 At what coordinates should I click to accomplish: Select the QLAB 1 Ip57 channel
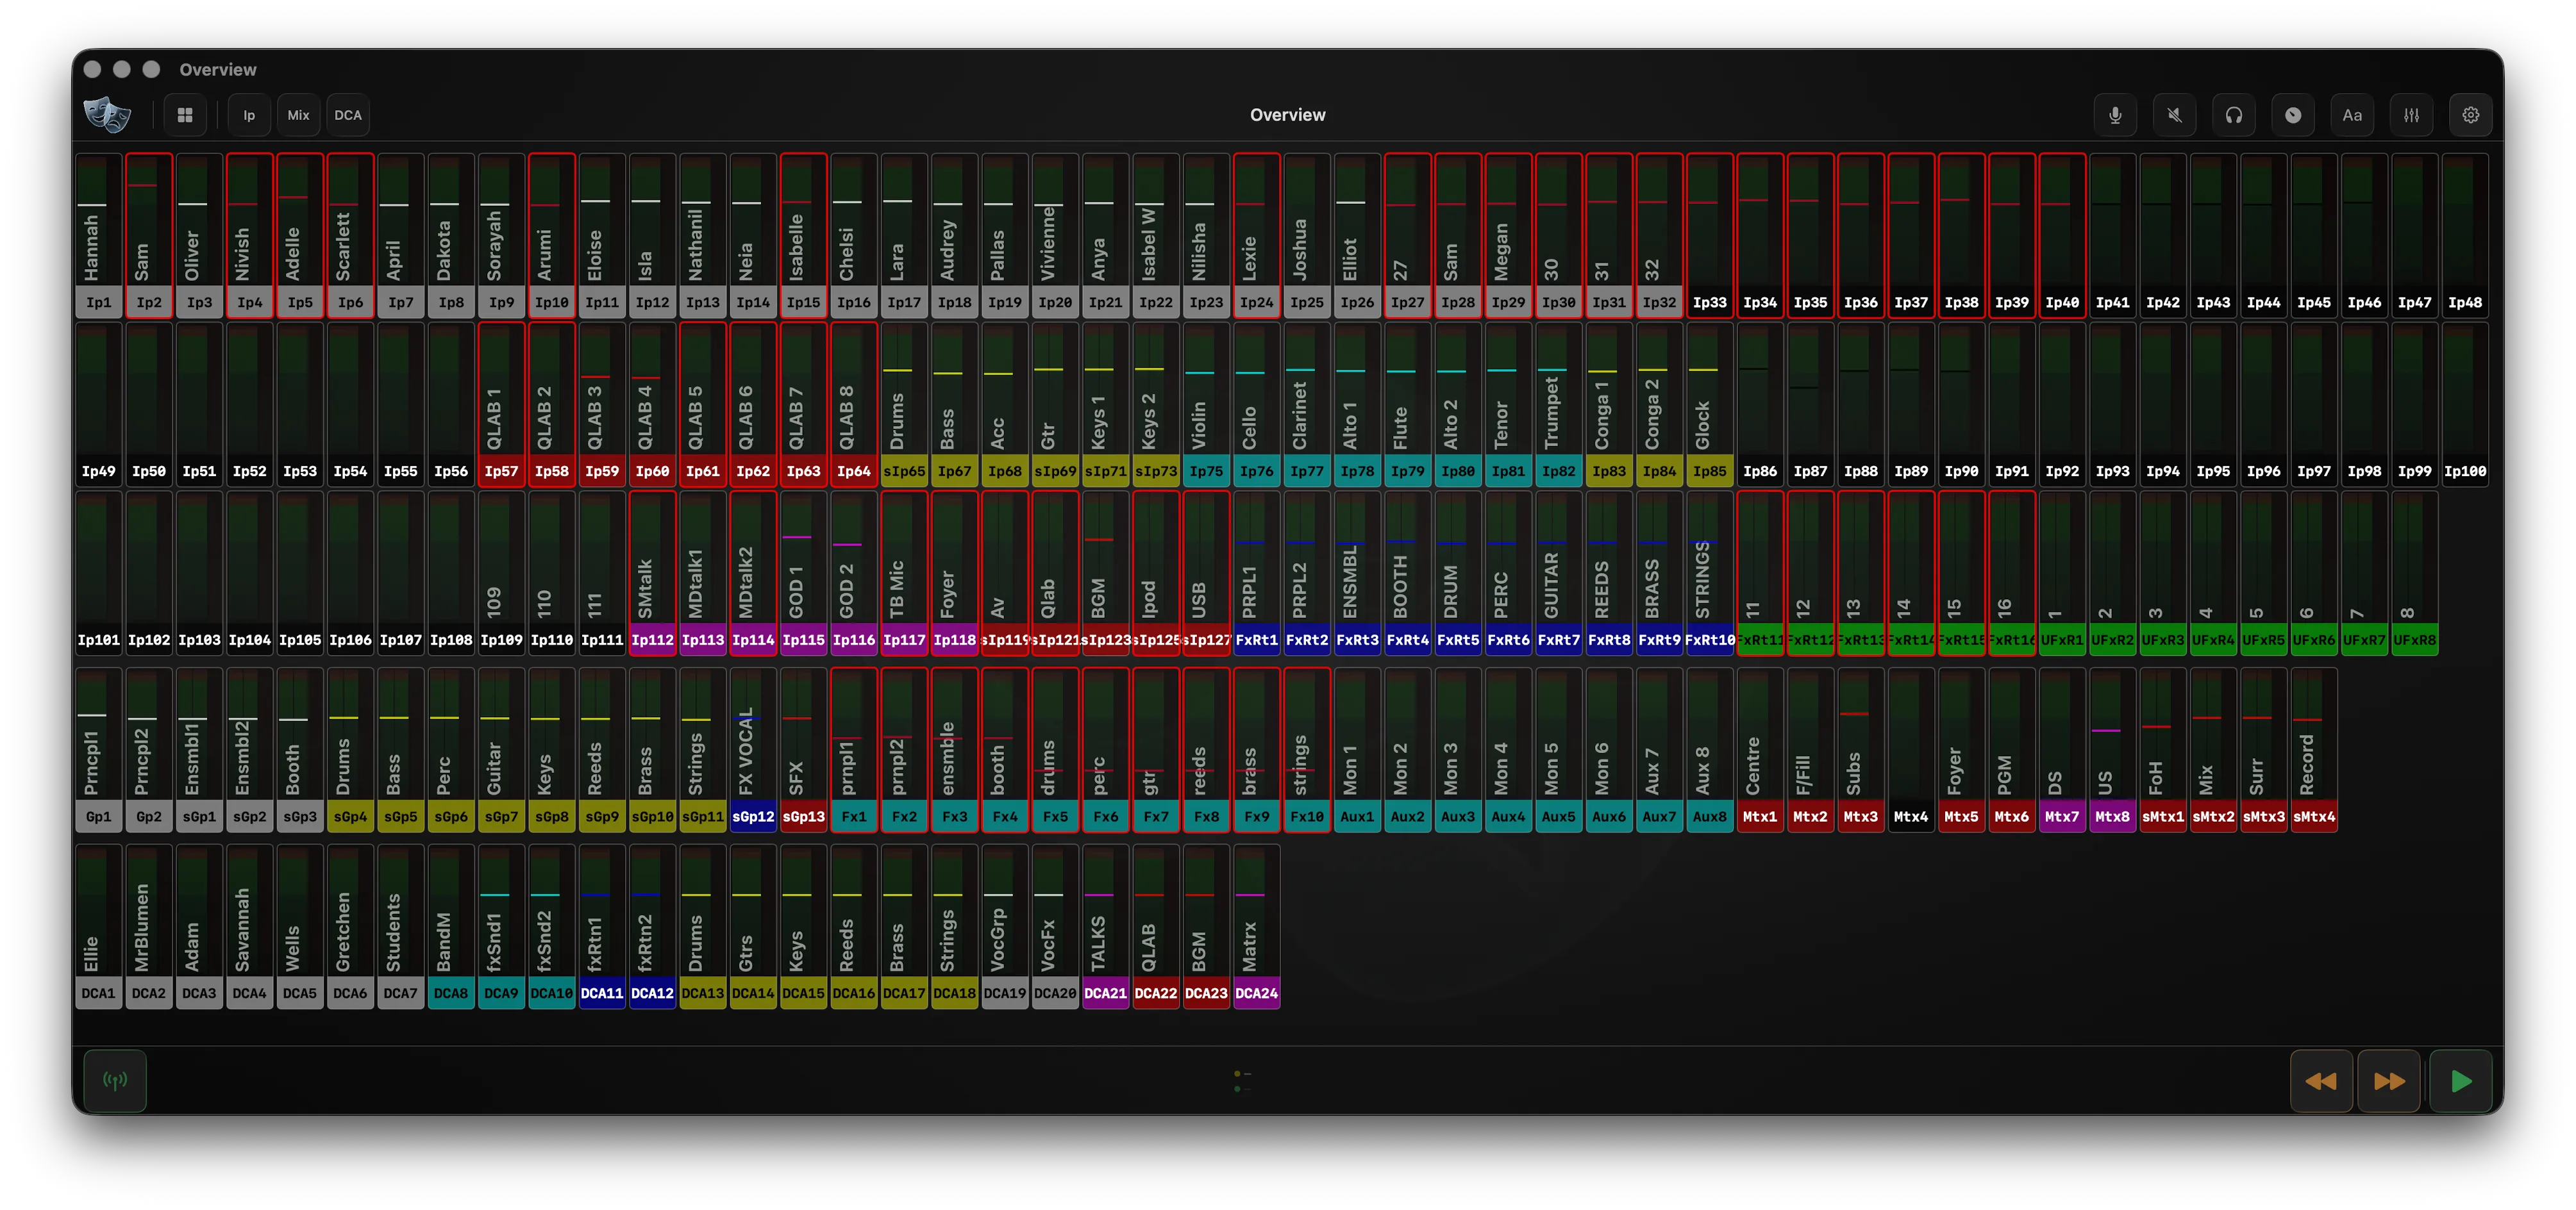click(501, 404)
